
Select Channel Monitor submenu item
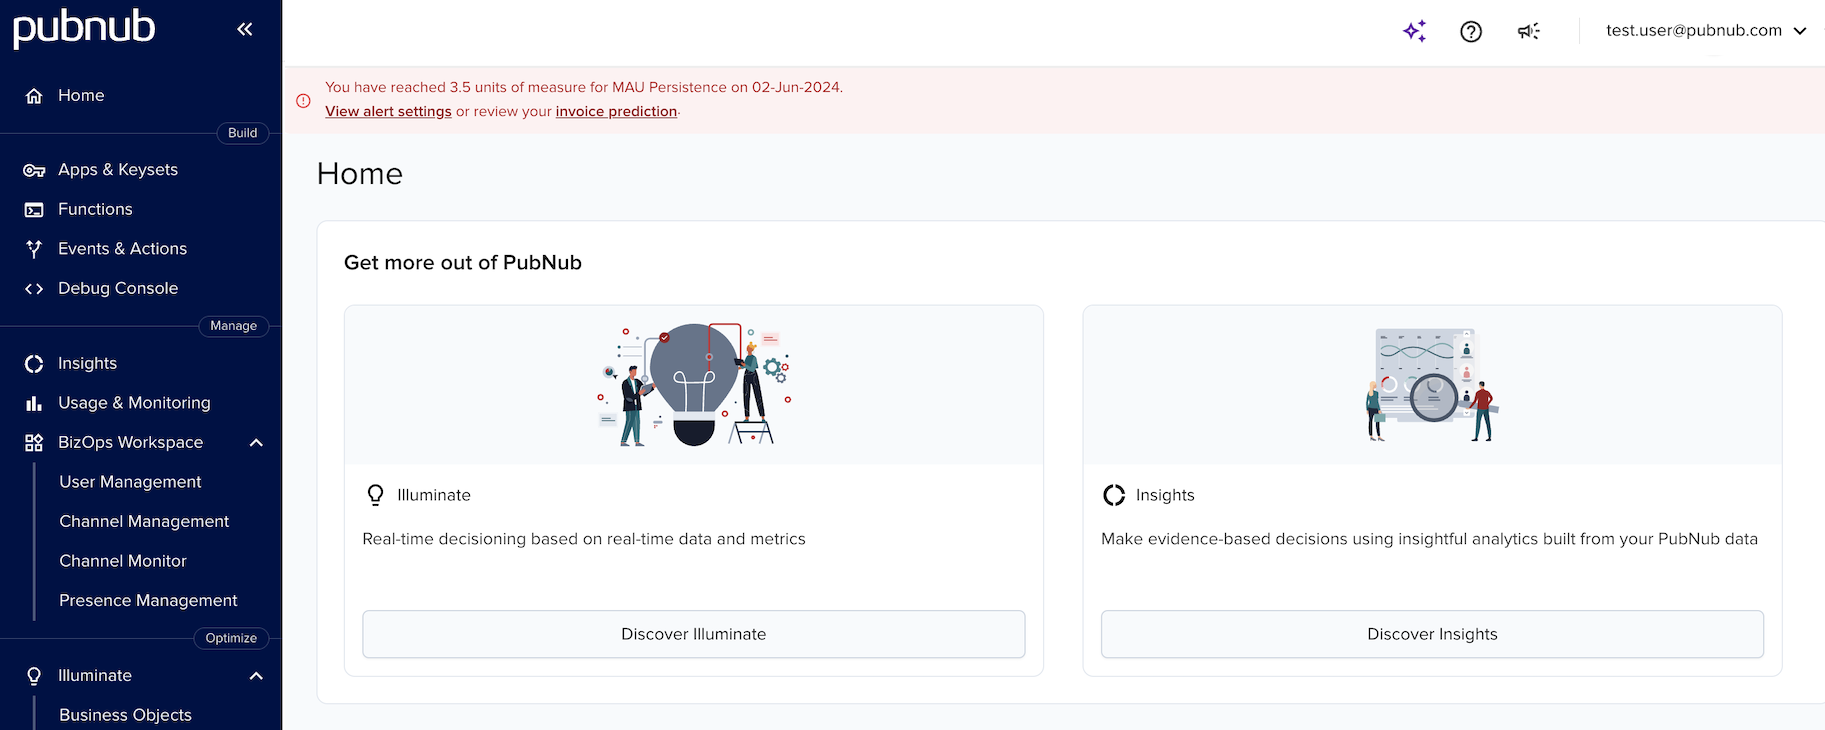pyautogui.click(x=123, y=561)
